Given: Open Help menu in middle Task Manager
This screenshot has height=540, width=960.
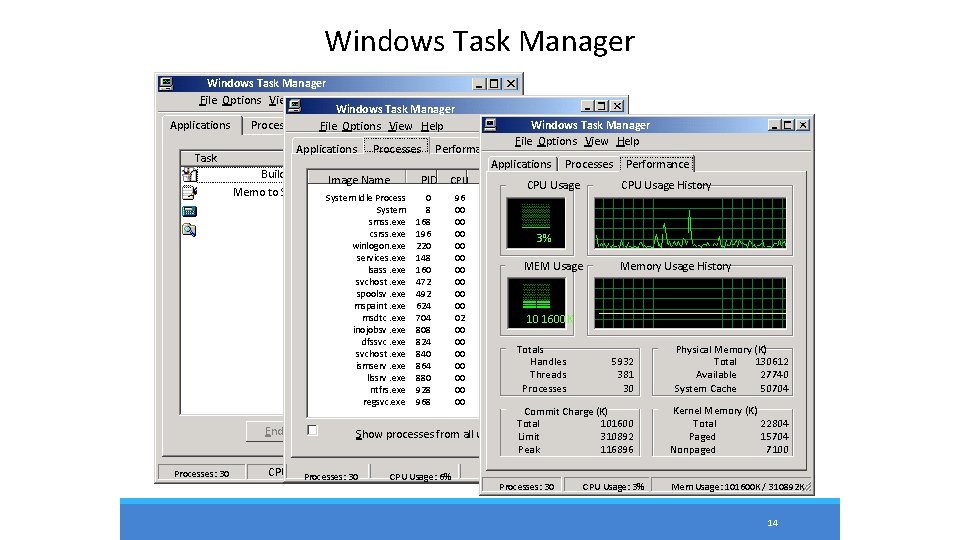Looking at the screenshot, I should click(432, 126).
